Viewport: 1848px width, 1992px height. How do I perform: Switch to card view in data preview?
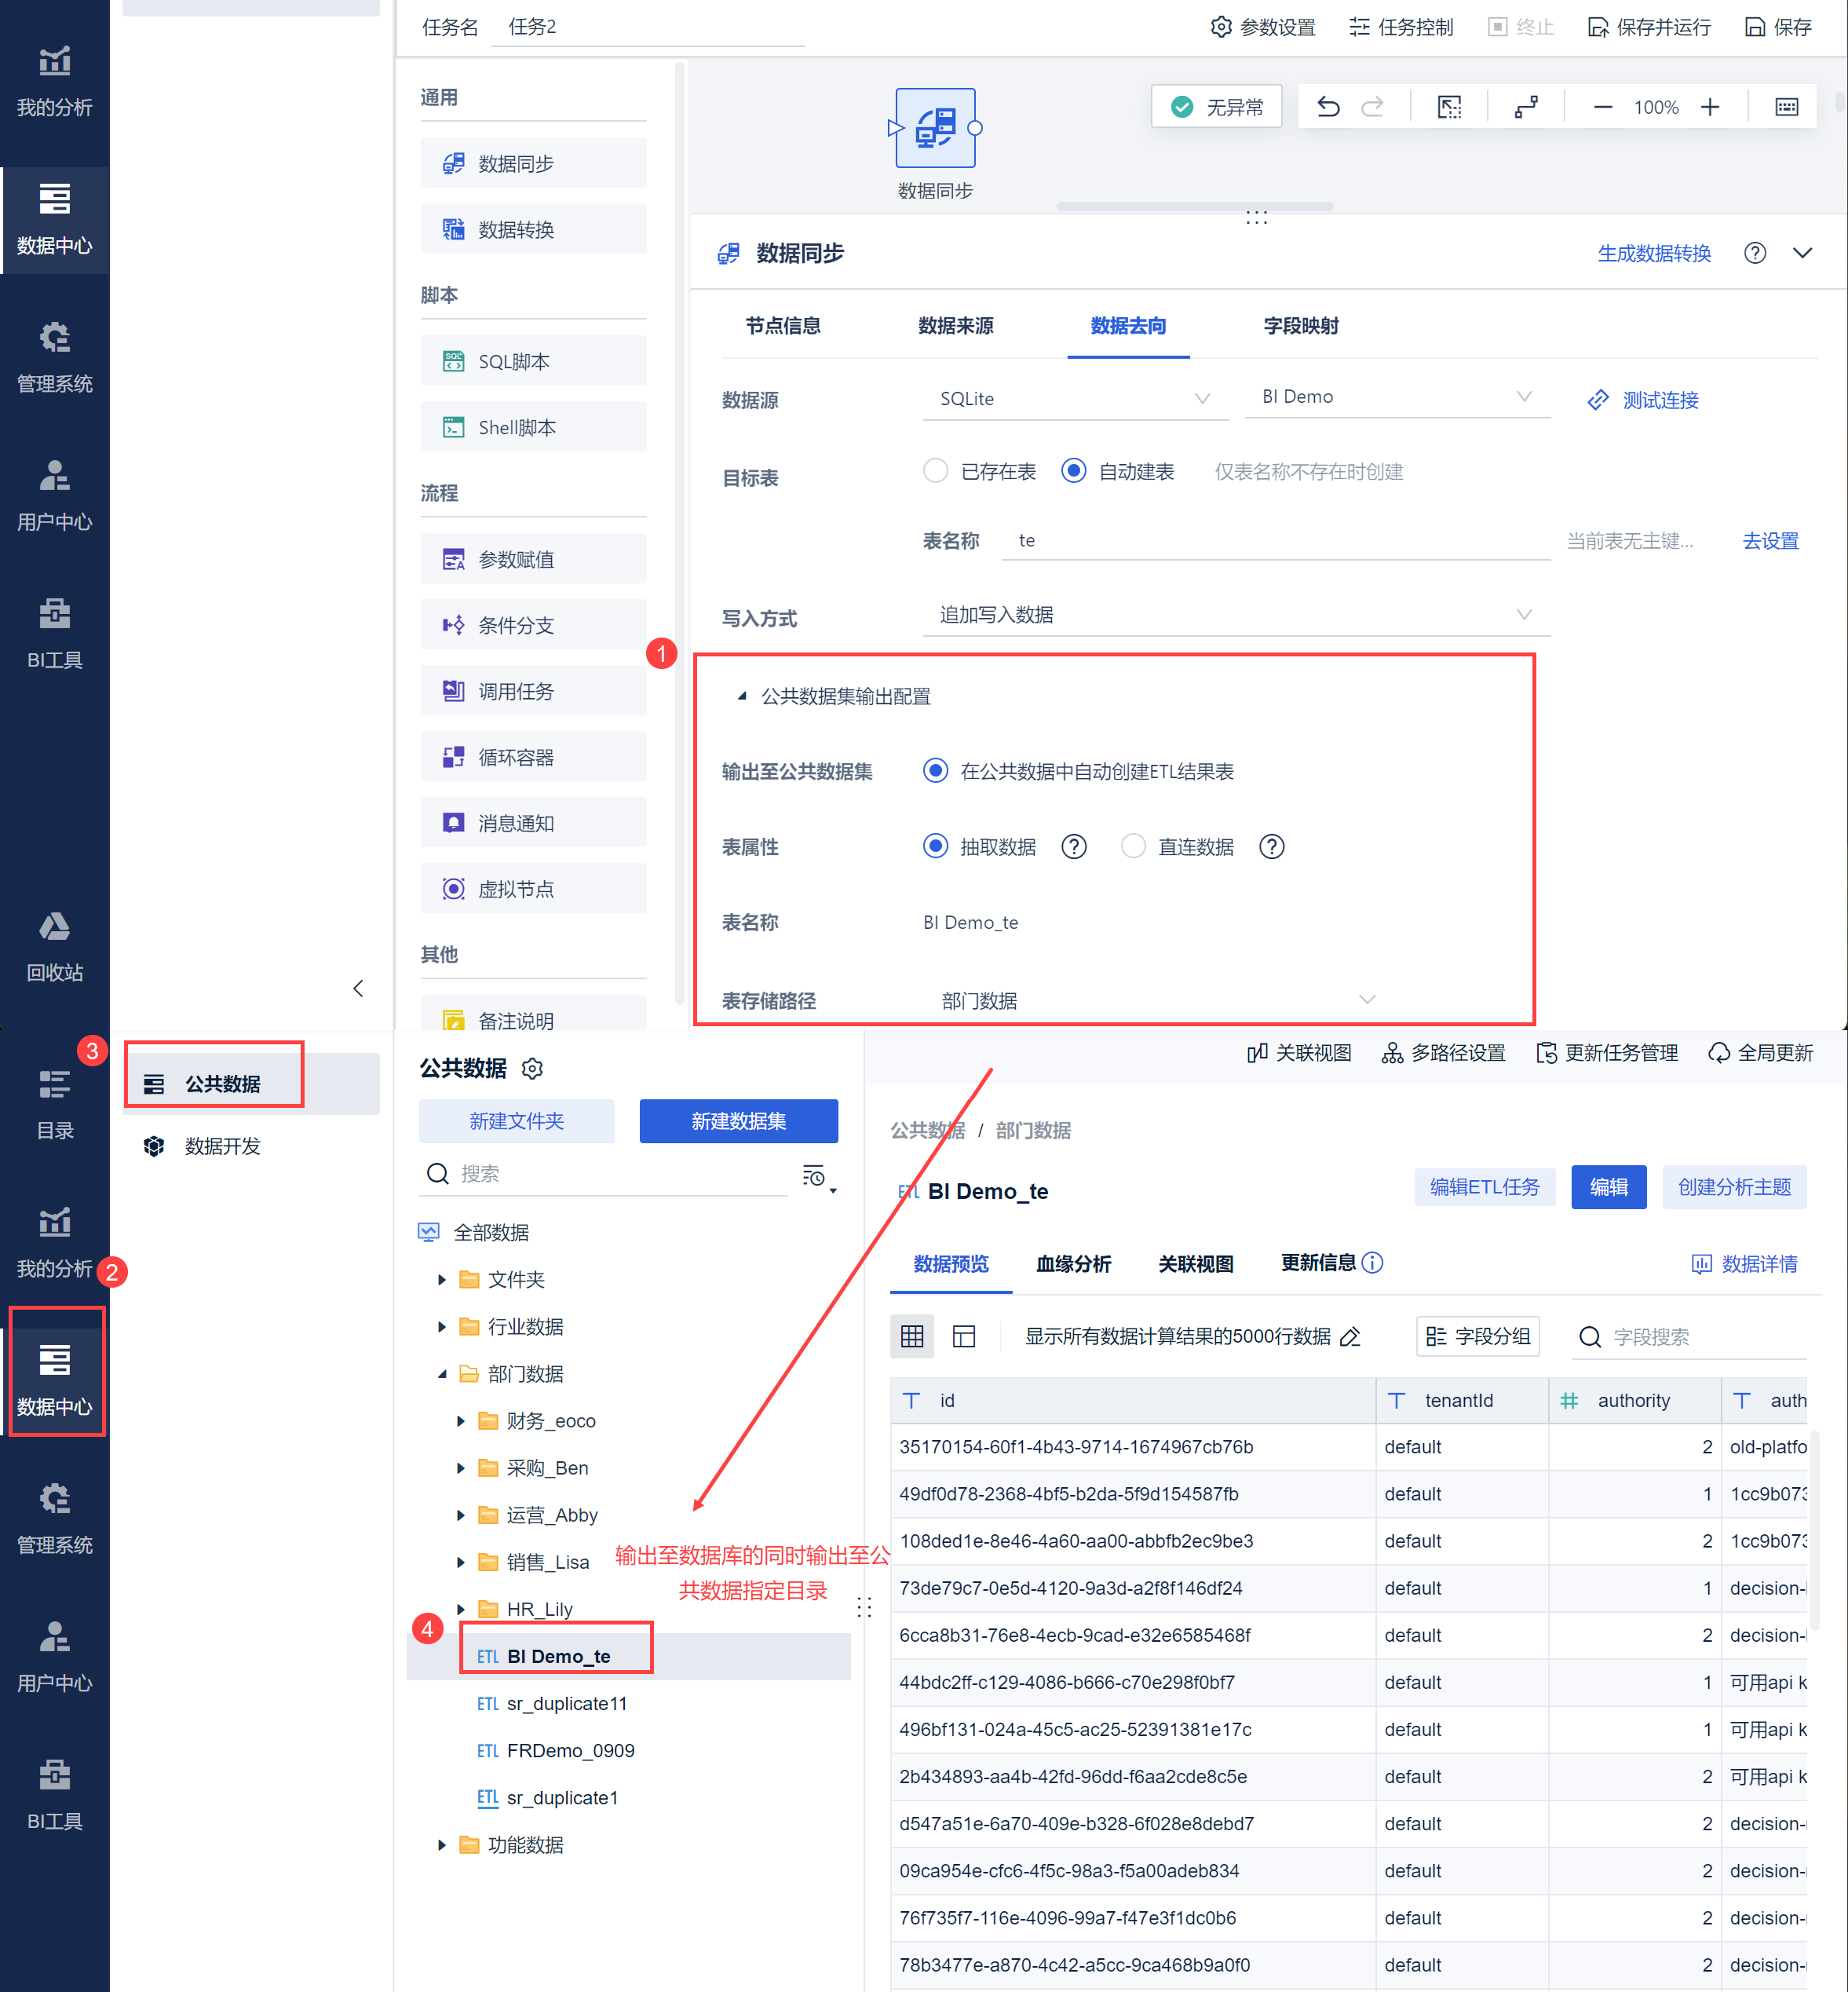[x=964, y=1336]
